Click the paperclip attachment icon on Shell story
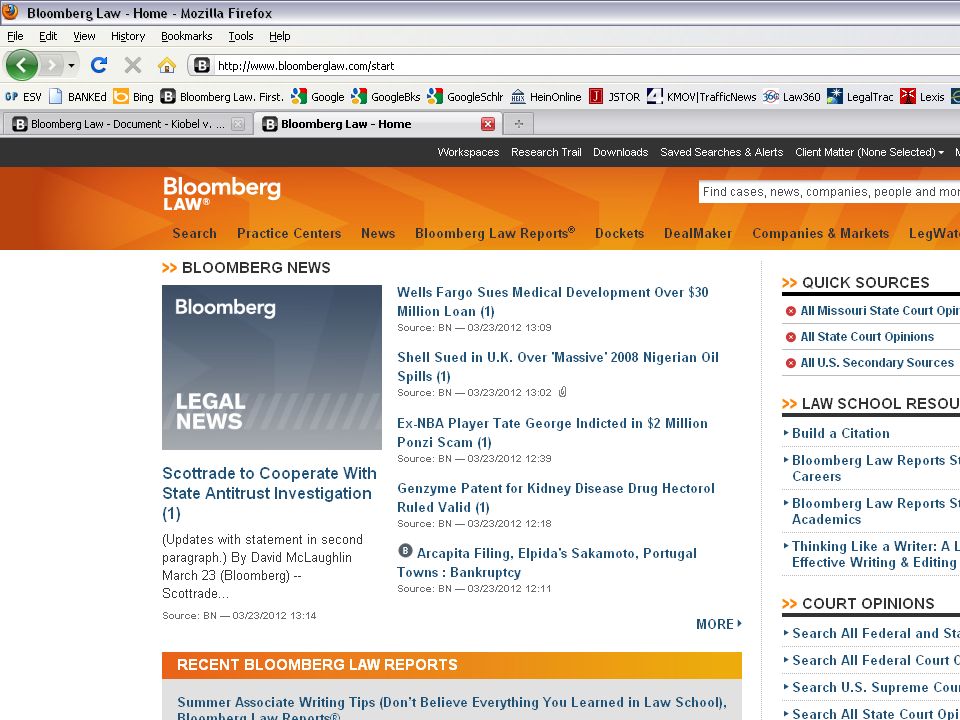Image resolution: width=960 pixels, height=720 pixels. [563, 392]
